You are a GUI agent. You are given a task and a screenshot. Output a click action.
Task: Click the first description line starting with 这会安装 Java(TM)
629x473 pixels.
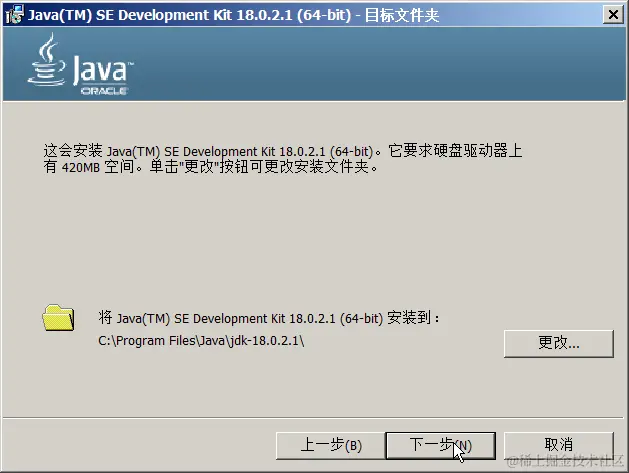coord(283,151)
